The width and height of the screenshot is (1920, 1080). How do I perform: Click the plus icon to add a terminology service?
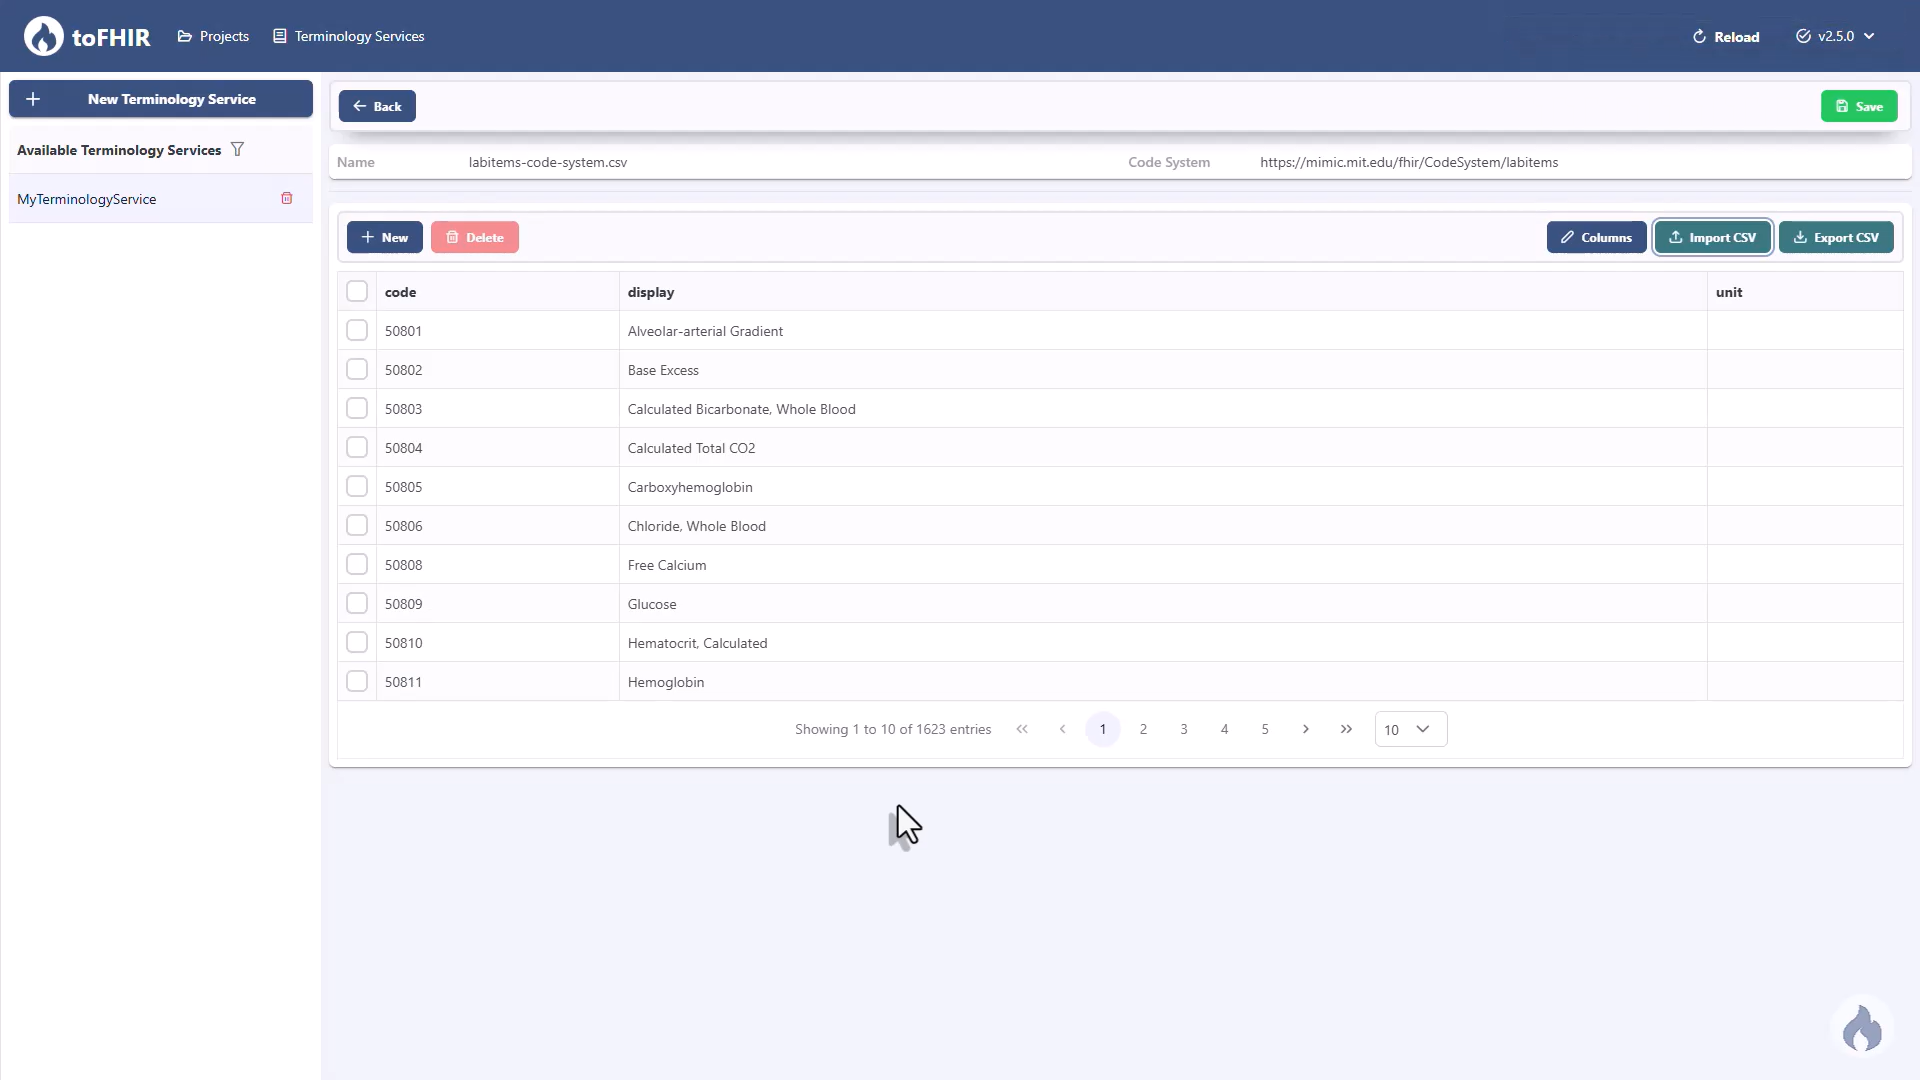pyautogui.click(x=32, y=99)
